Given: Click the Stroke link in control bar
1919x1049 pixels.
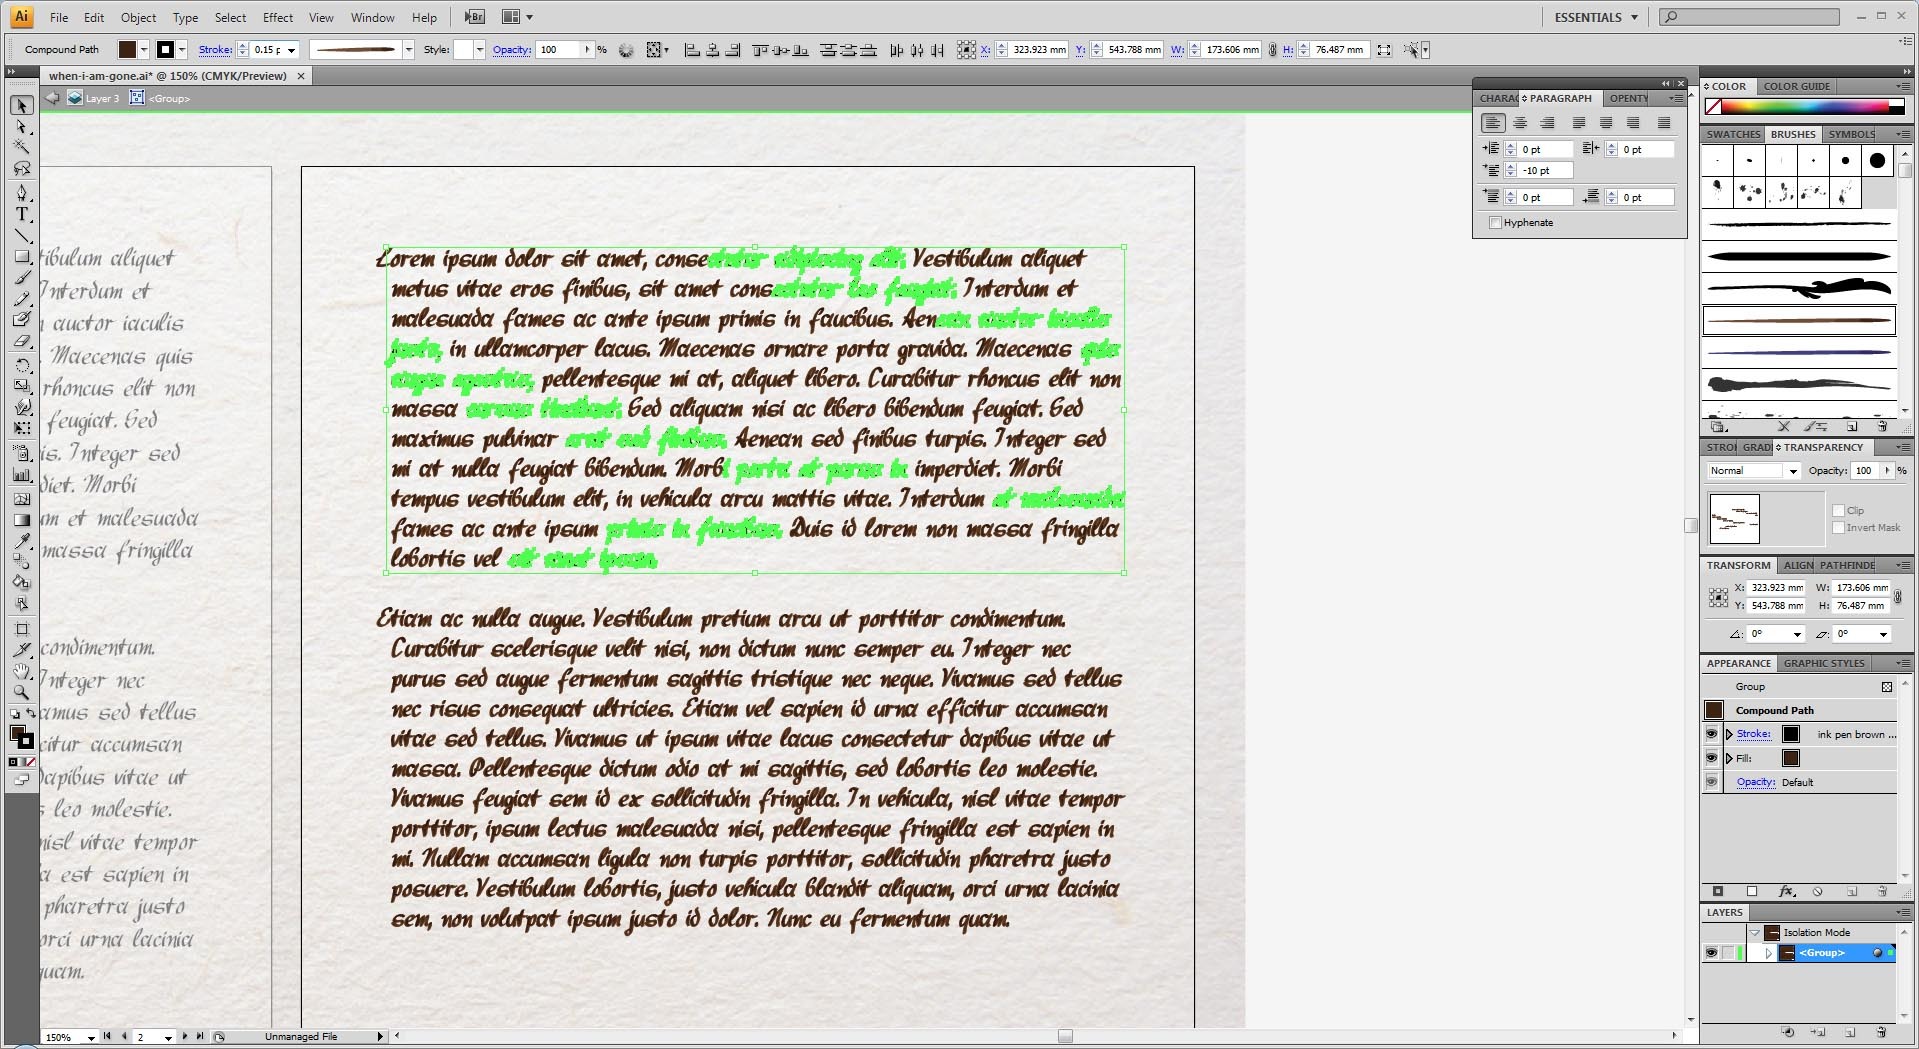Looking at the screenshot, I should [x=215, y=49].
